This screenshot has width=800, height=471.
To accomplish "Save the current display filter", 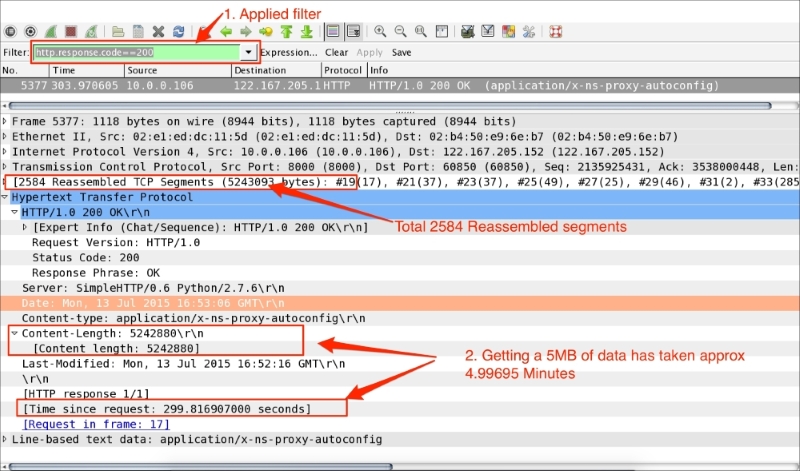I will click(x=402, y=52).
